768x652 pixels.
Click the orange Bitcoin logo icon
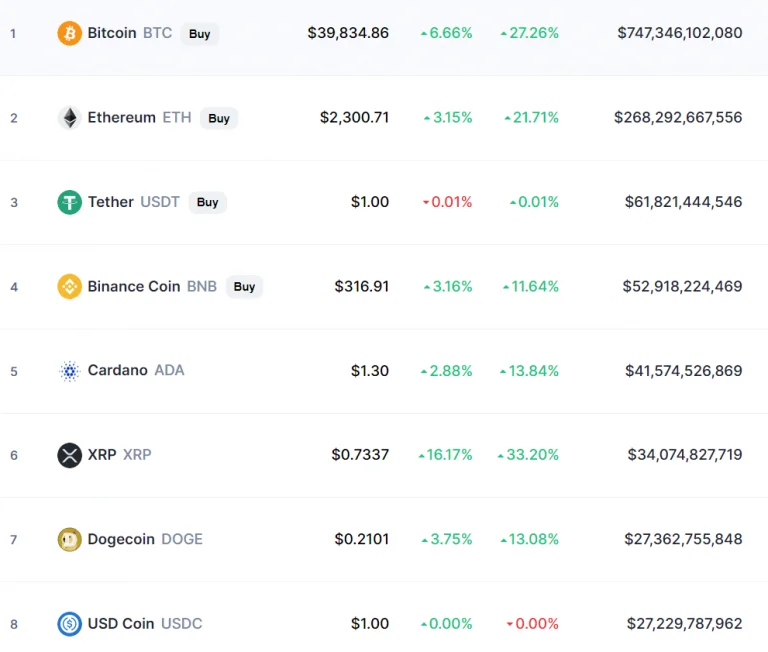(70, 33)
